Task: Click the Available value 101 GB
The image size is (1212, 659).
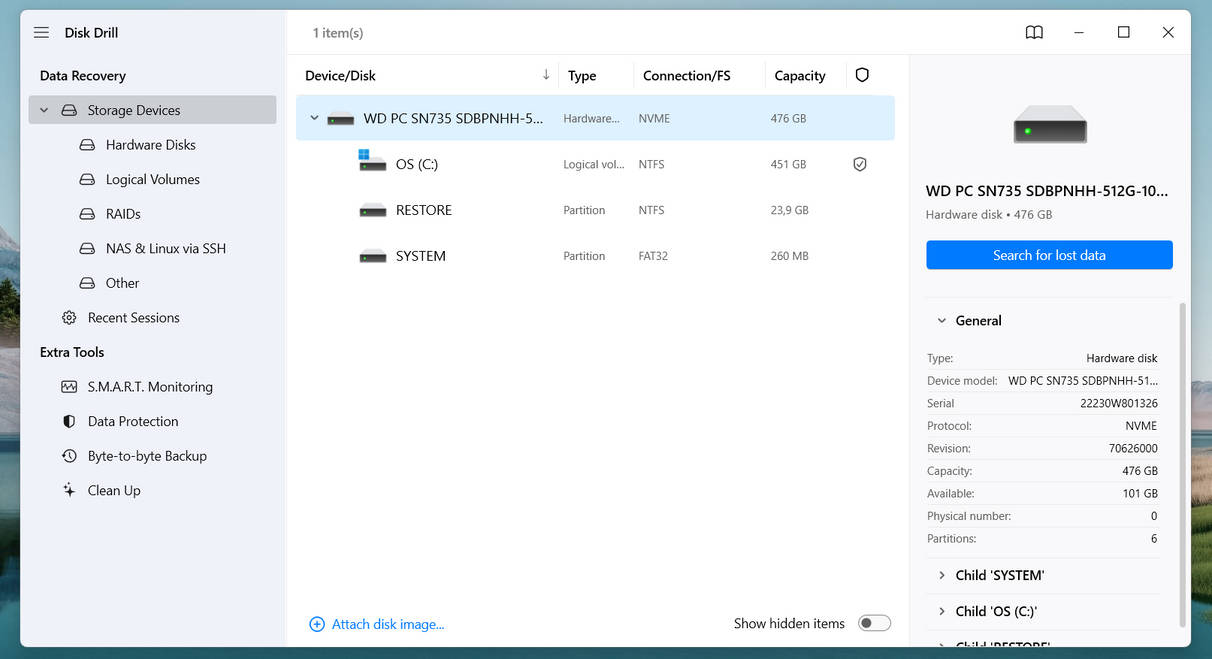Action: [x=1140, y=494]
